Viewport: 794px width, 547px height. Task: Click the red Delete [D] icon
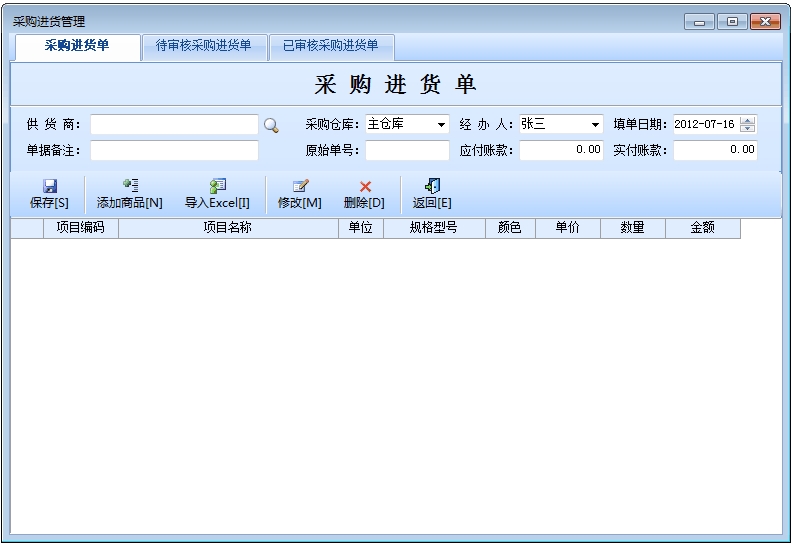(365, 186)
